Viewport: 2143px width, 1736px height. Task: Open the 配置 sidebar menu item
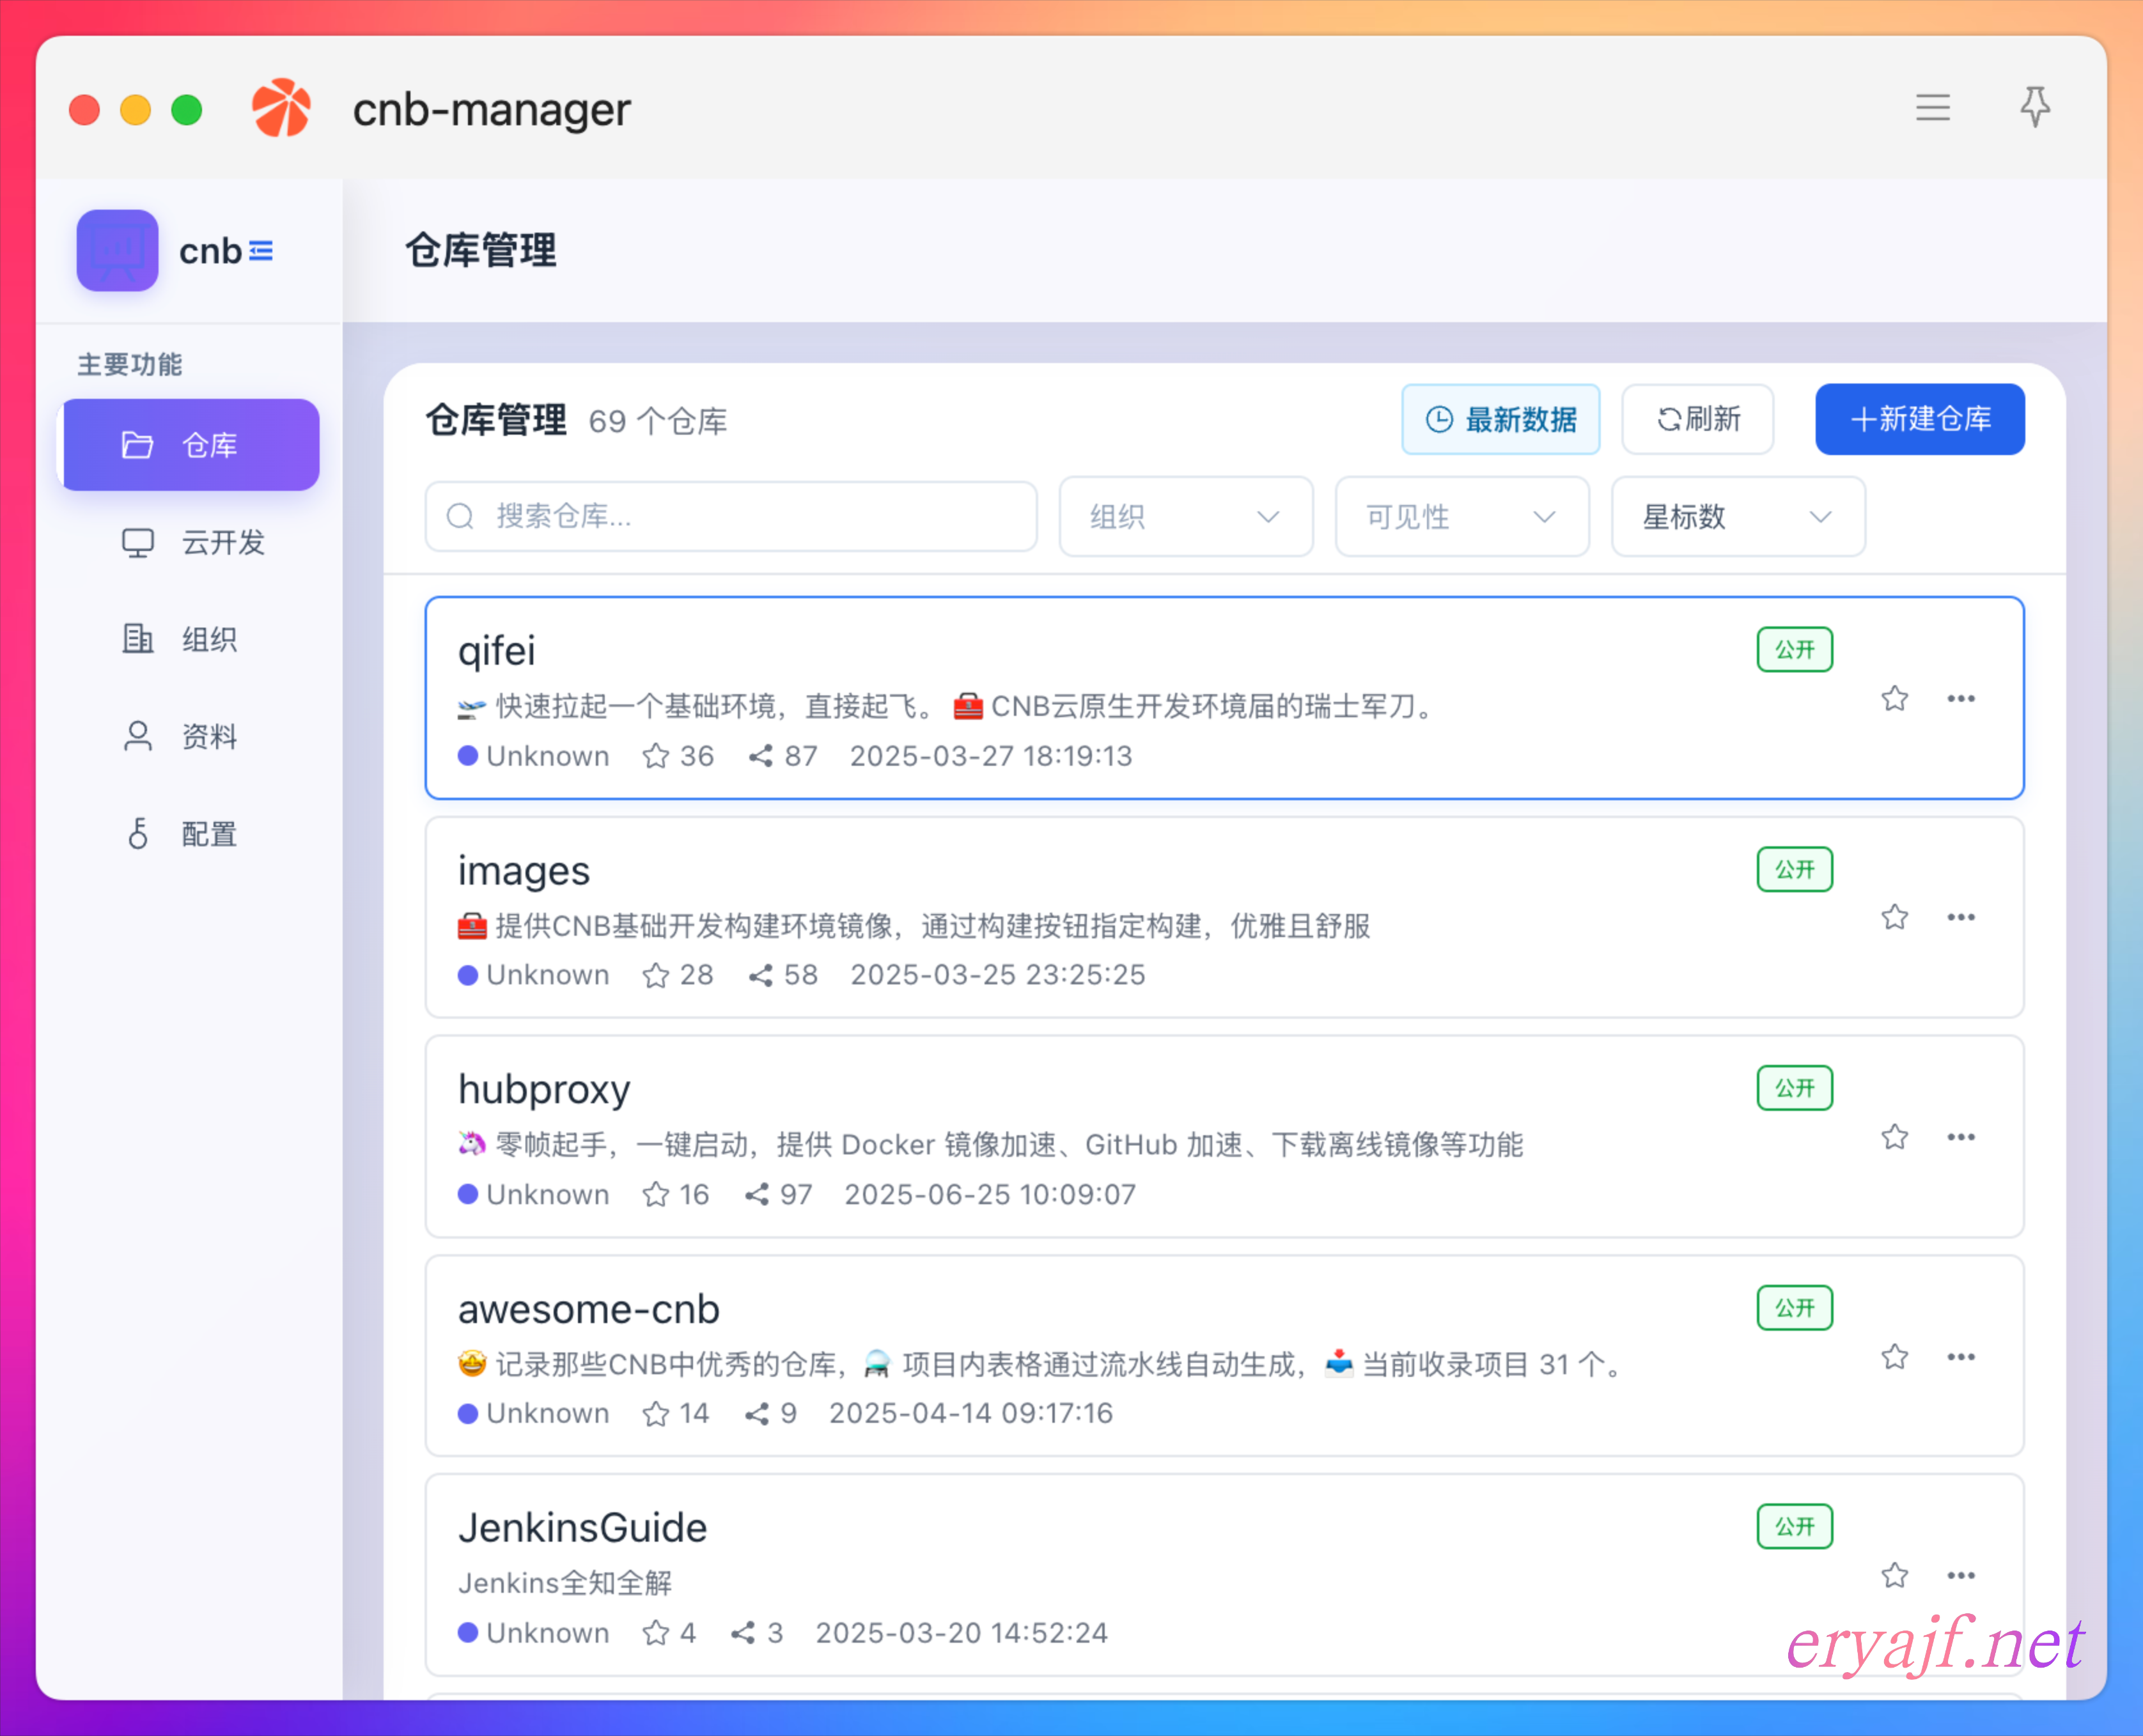[191, 834]
